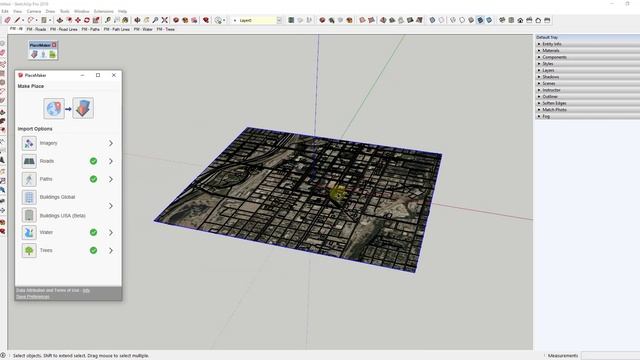This screenshot has width=640, height=360.
Task: Expand the Materials tray panel
Action: pyautogui.click(x=588, y=51)
